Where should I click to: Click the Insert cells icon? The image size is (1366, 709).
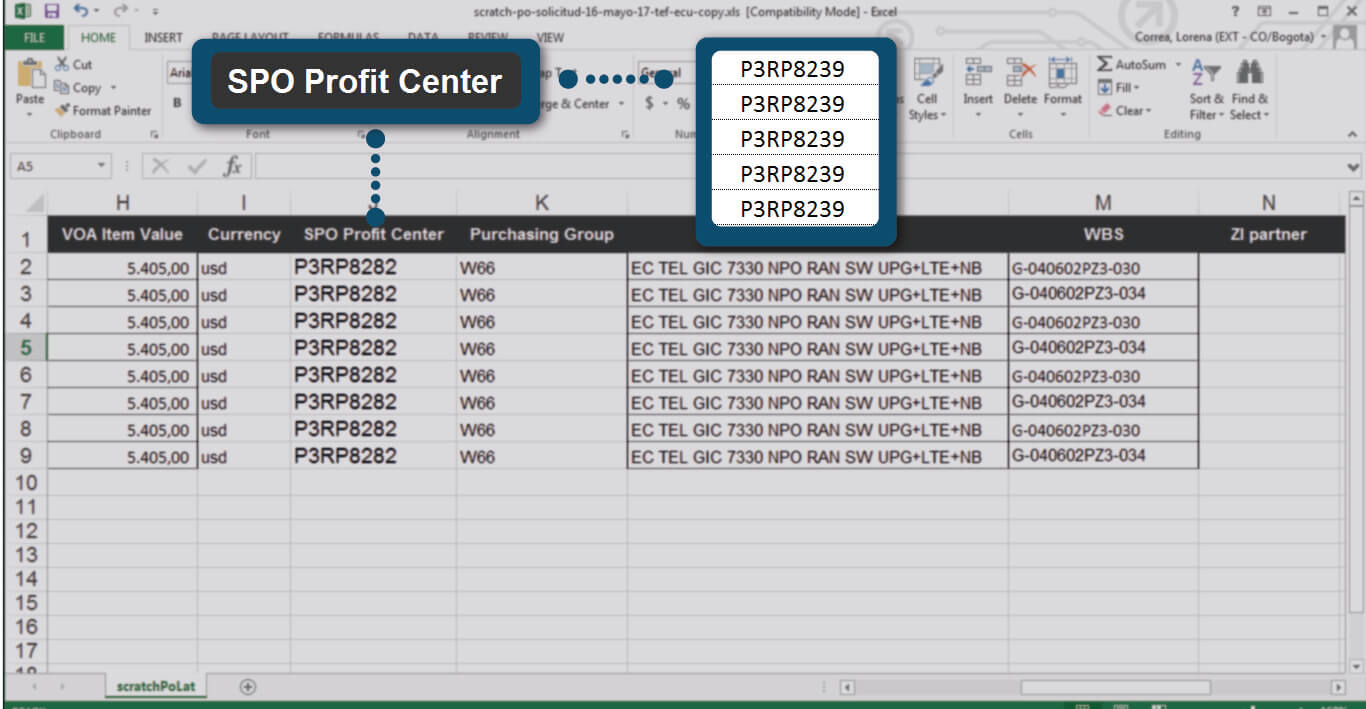977,76
